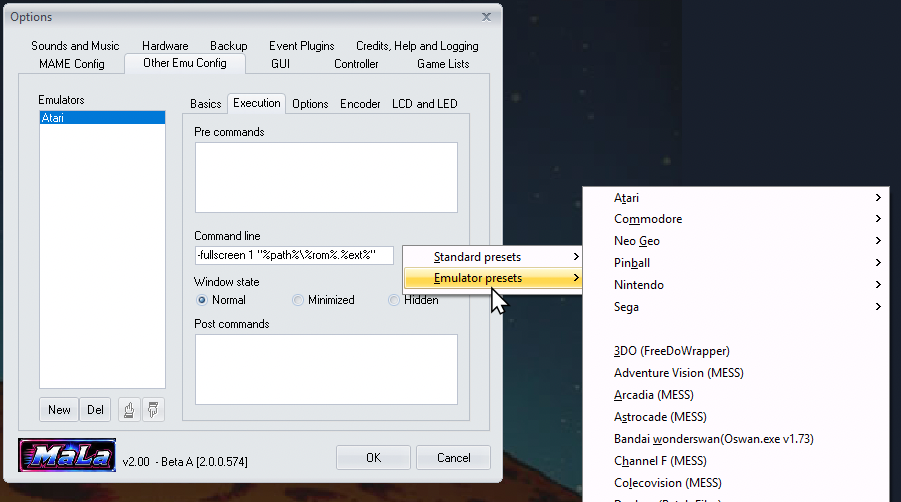The image size is (901, 502).
Task: Click the Cancel button
Action: (453, 458)
